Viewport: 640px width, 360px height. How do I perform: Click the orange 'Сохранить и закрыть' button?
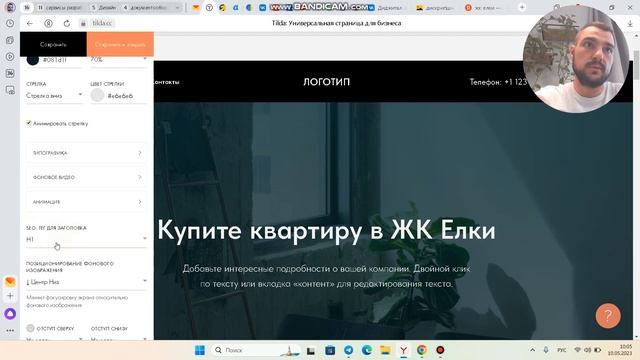(120, 44)
